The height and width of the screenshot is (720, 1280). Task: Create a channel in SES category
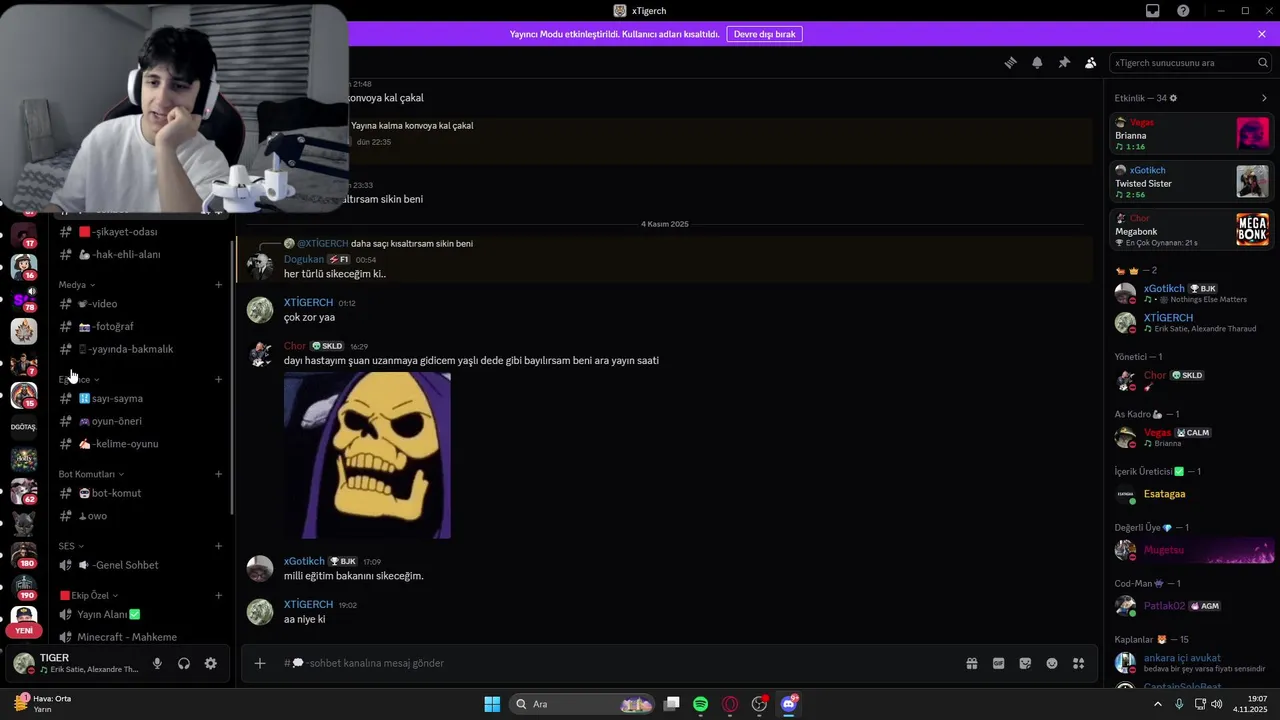[219, 546]
